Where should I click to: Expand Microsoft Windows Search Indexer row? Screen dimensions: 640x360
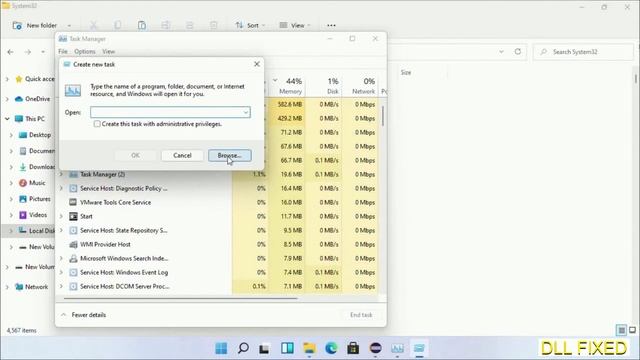coord(61,258)
